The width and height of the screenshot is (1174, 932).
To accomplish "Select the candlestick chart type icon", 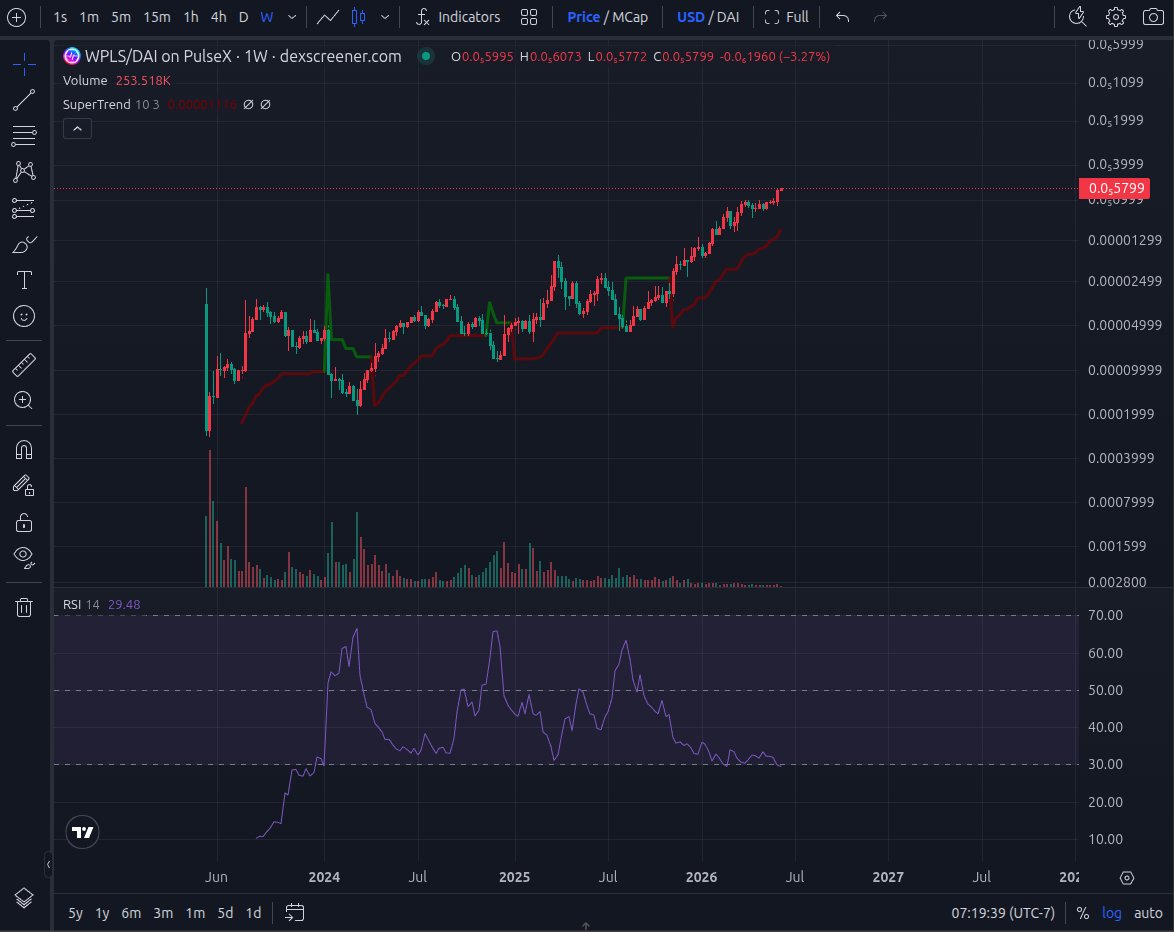I will [x=359, y=16].
